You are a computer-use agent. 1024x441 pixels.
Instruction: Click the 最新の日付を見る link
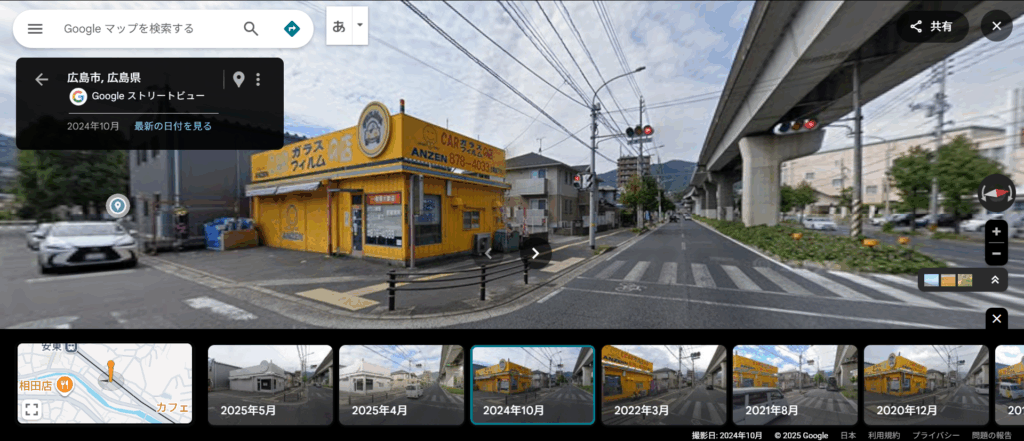pos(173,126)
